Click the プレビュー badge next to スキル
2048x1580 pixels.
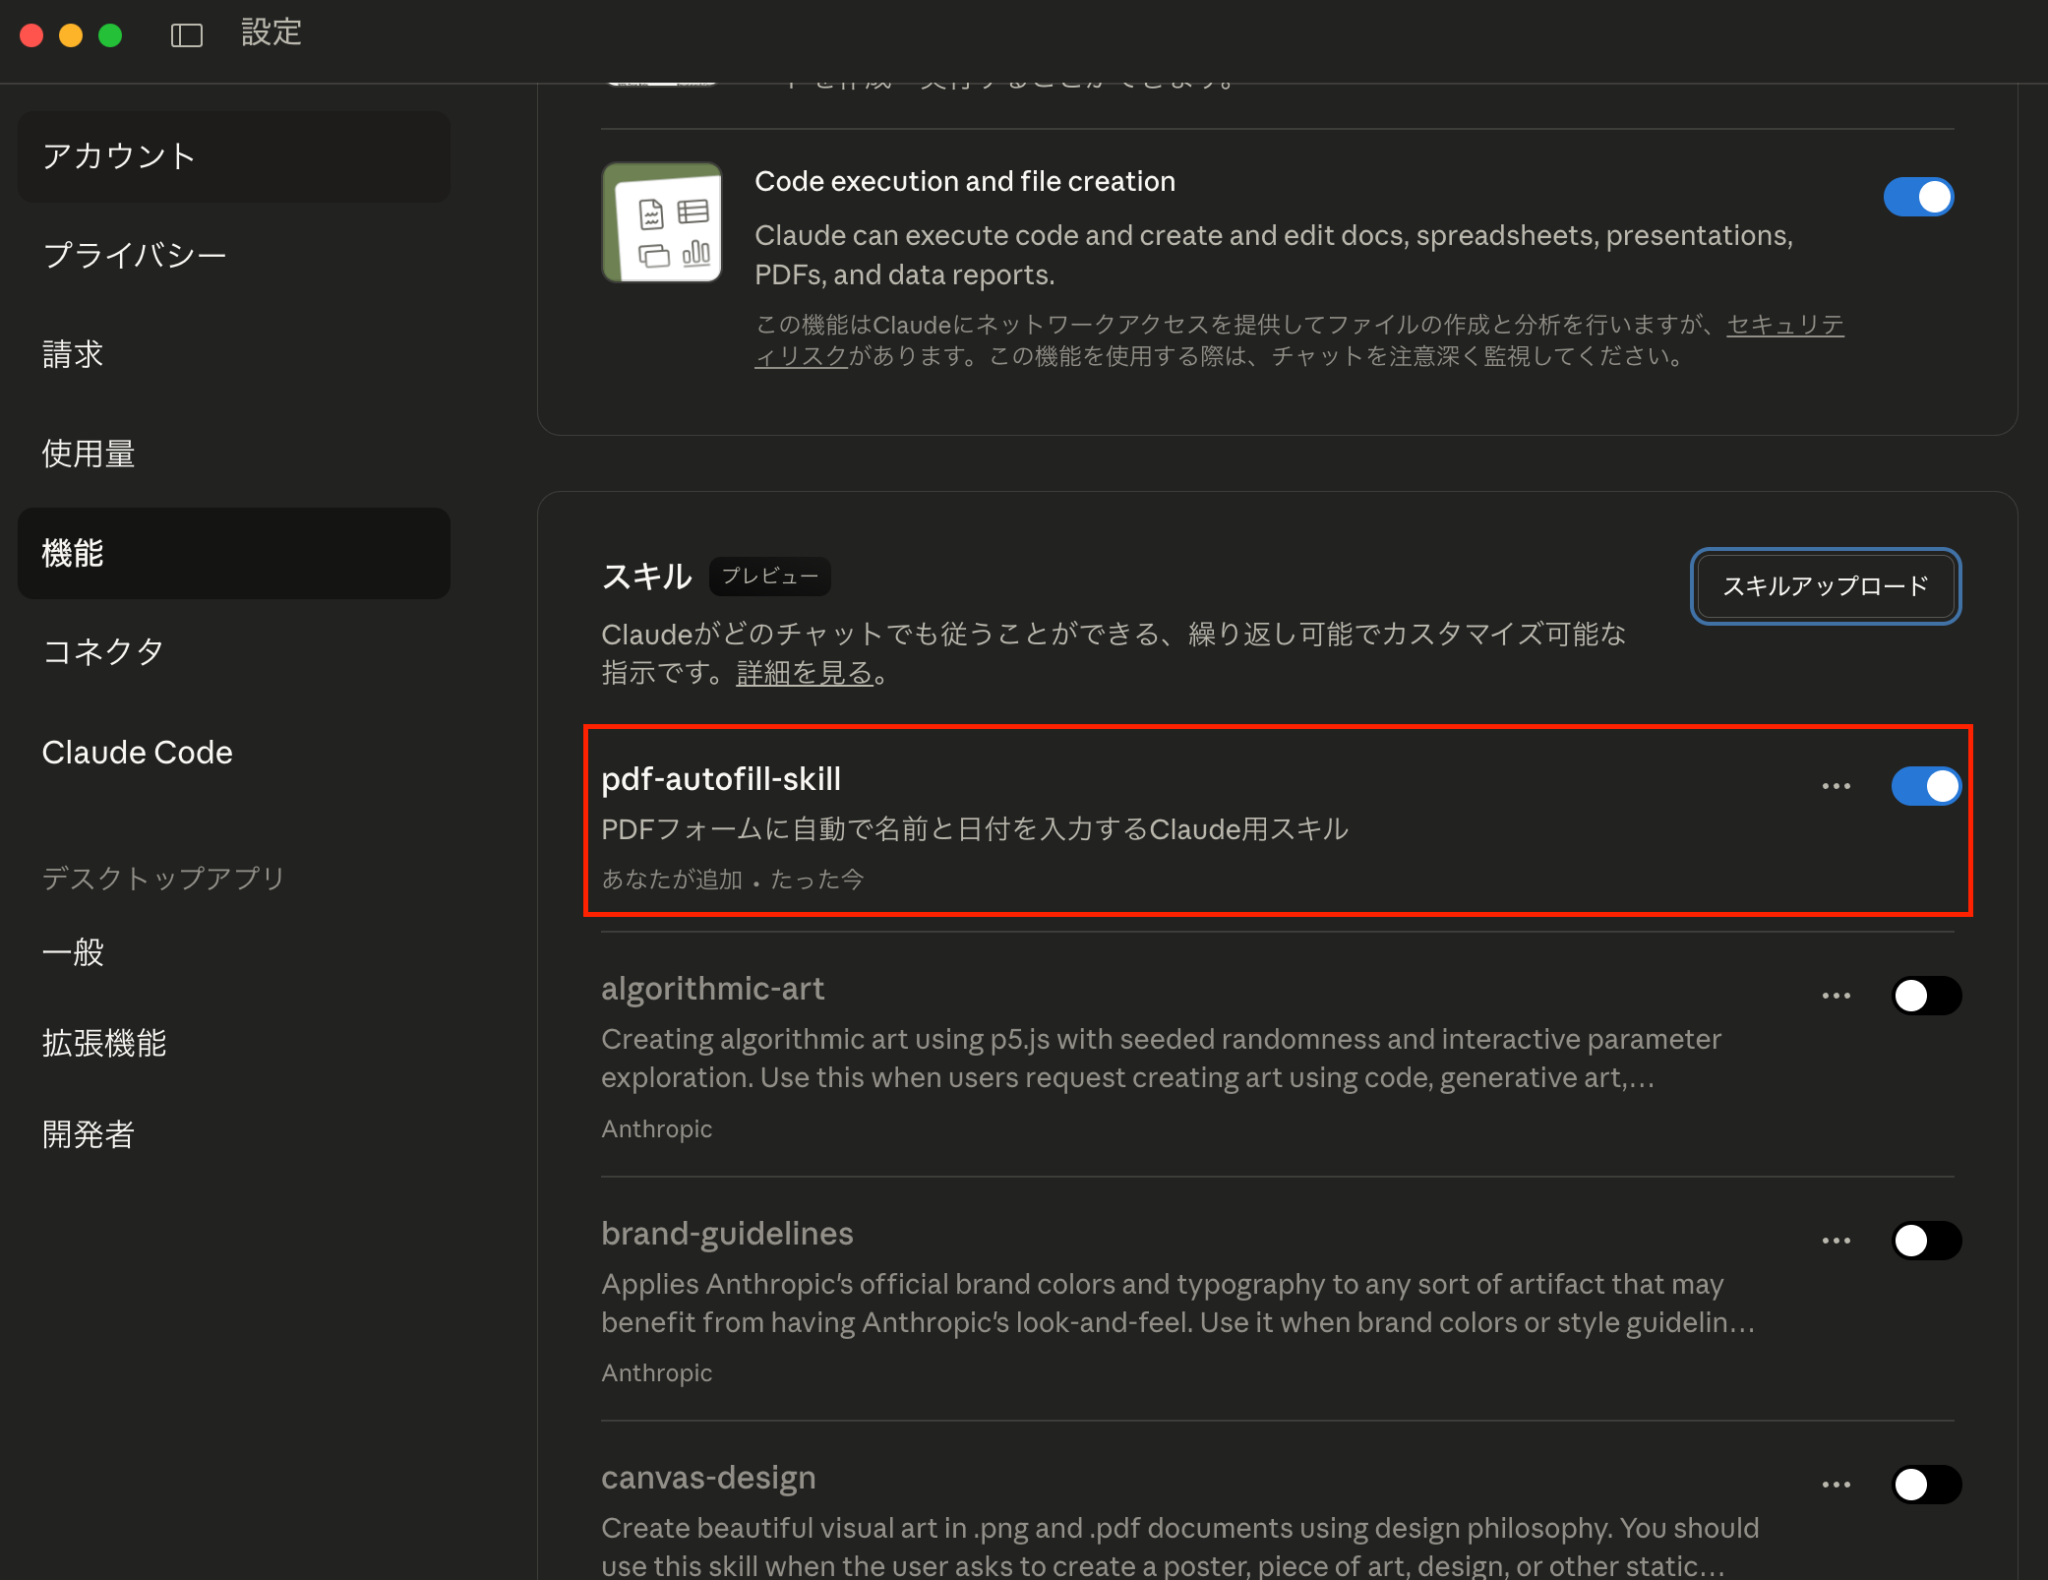click(x=769, y=576)
